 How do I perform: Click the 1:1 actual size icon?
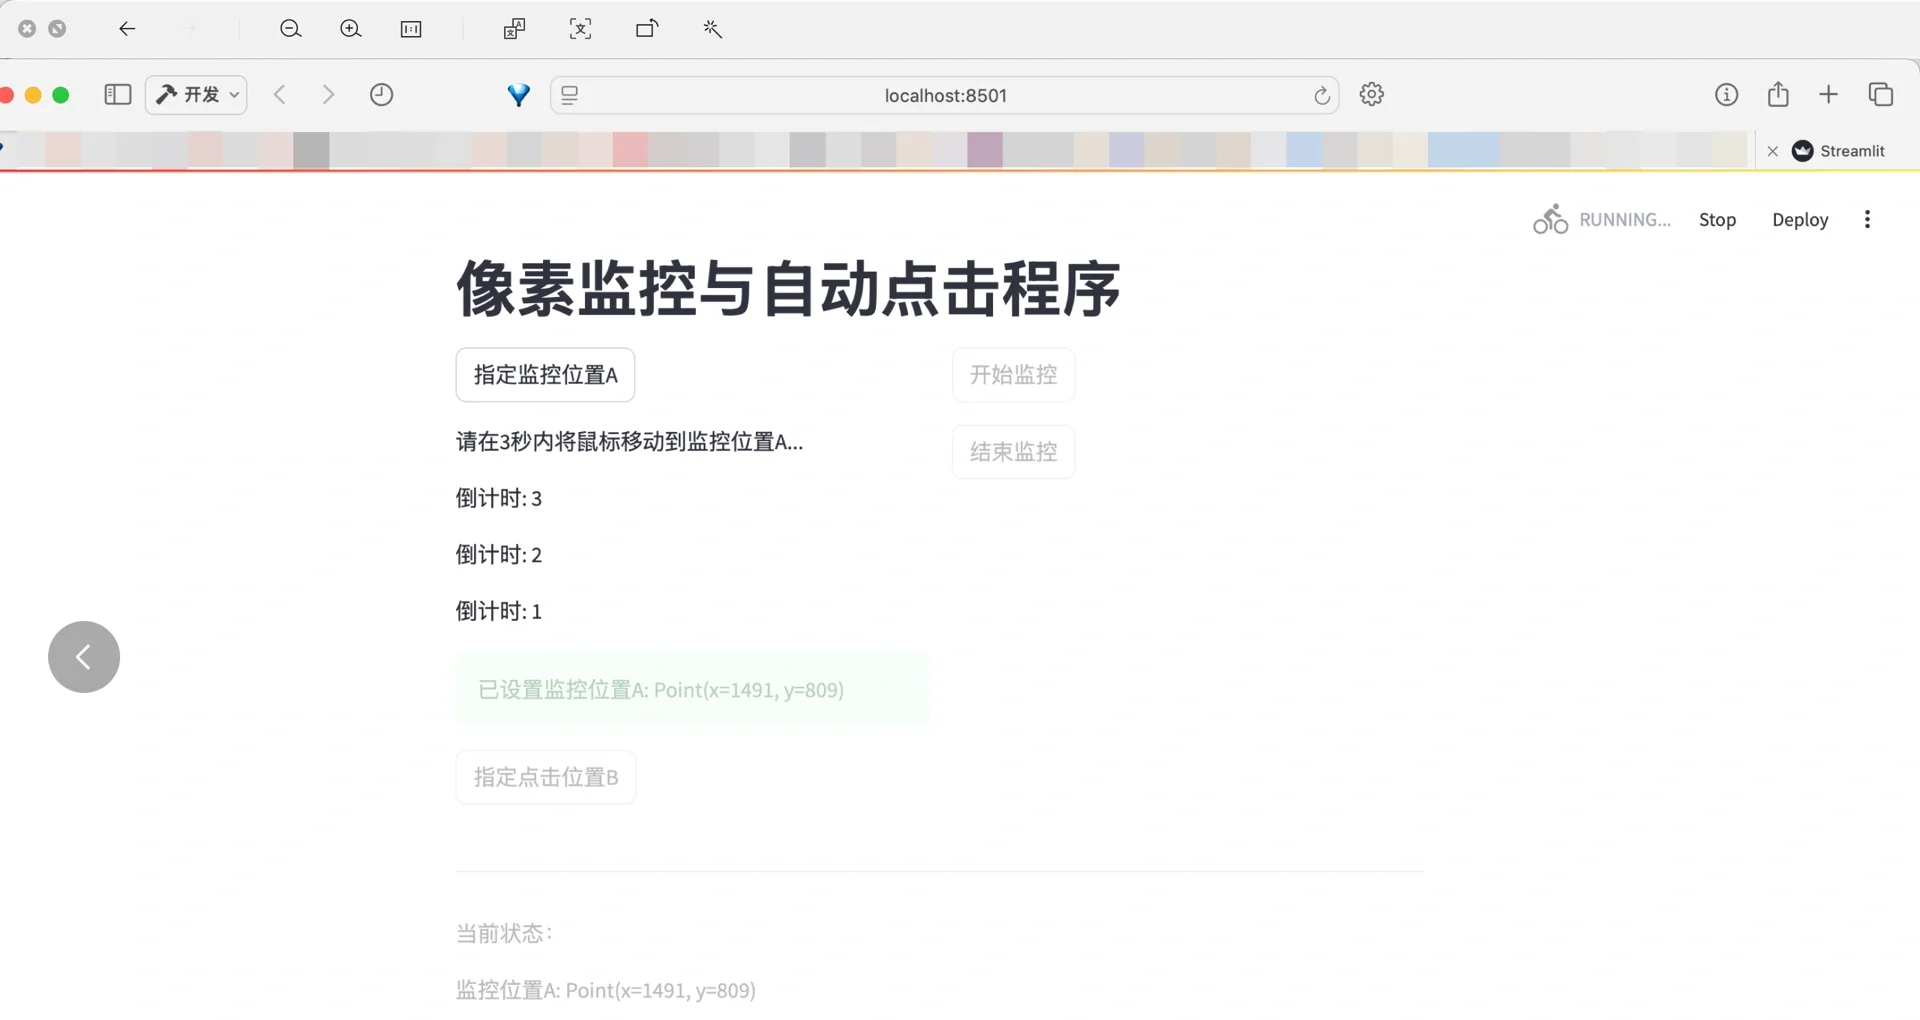tap(411, 28)
